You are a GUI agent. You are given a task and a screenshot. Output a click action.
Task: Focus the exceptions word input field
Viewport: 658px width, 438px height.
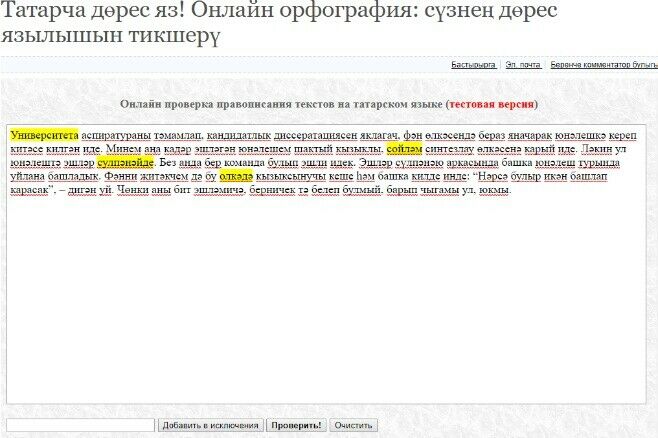(x=80, y=425)
